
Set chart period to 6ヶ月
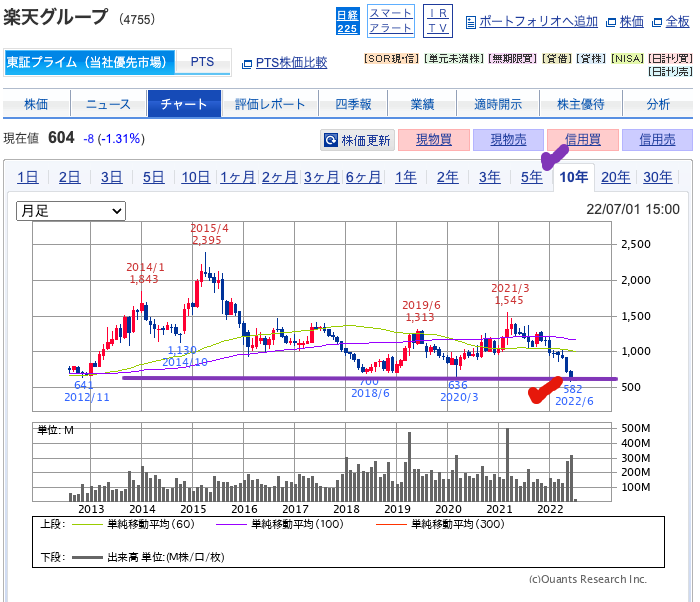pos(363,177)
